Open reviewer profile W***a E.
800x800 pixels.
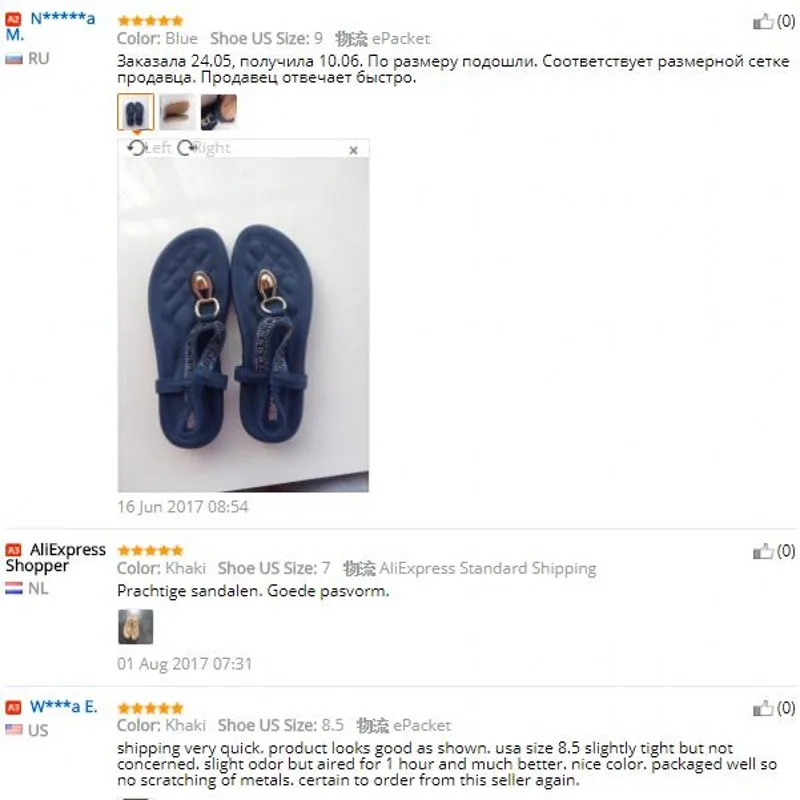tap(63, 707)
